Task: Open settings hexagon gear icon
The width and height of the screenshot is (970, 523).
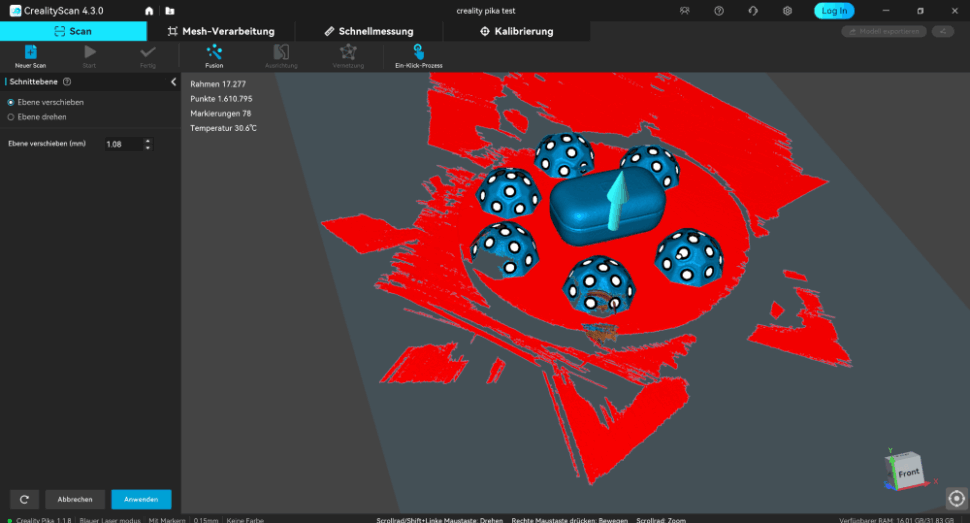Action: [x=787, y=11]
